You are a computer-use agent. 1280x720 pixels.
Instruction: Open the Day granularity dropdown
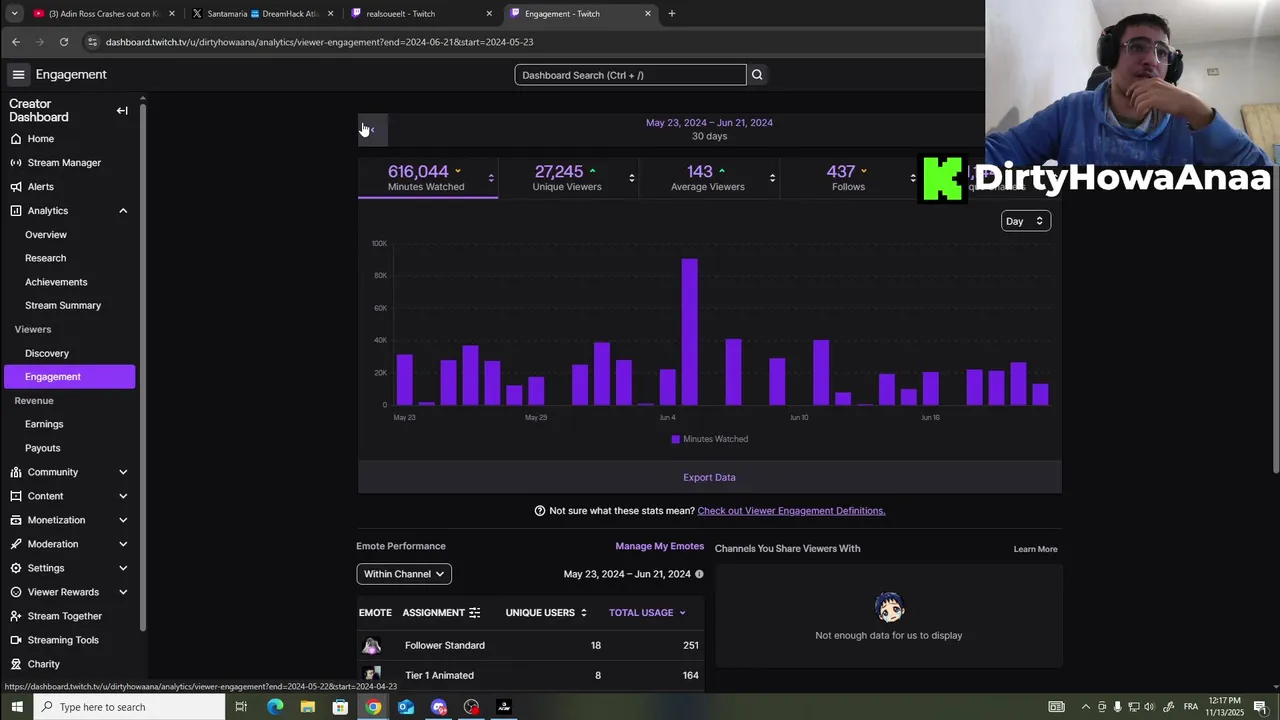[1025, 221]
